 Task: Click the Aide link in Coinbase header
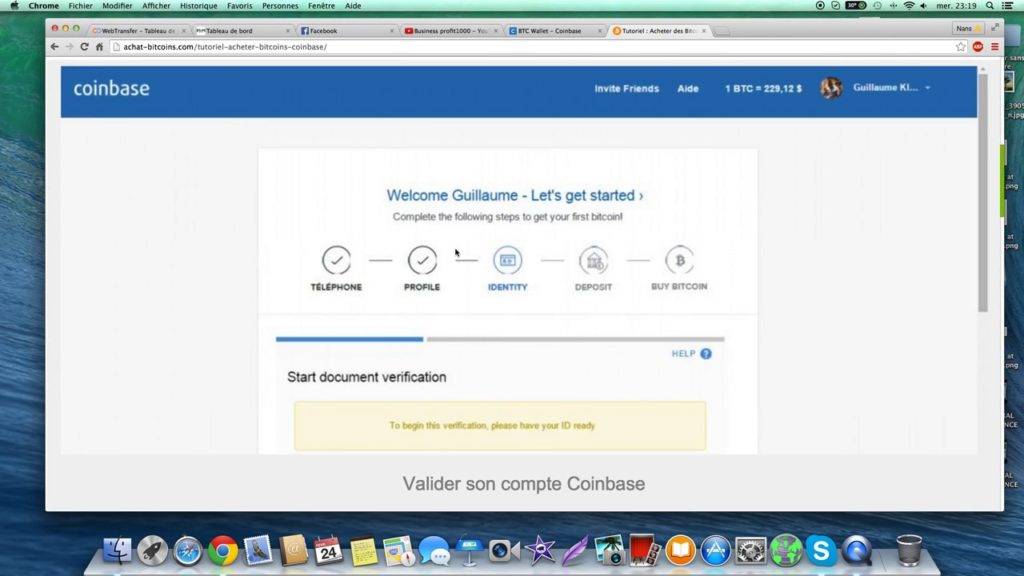(x=688, y=88)
